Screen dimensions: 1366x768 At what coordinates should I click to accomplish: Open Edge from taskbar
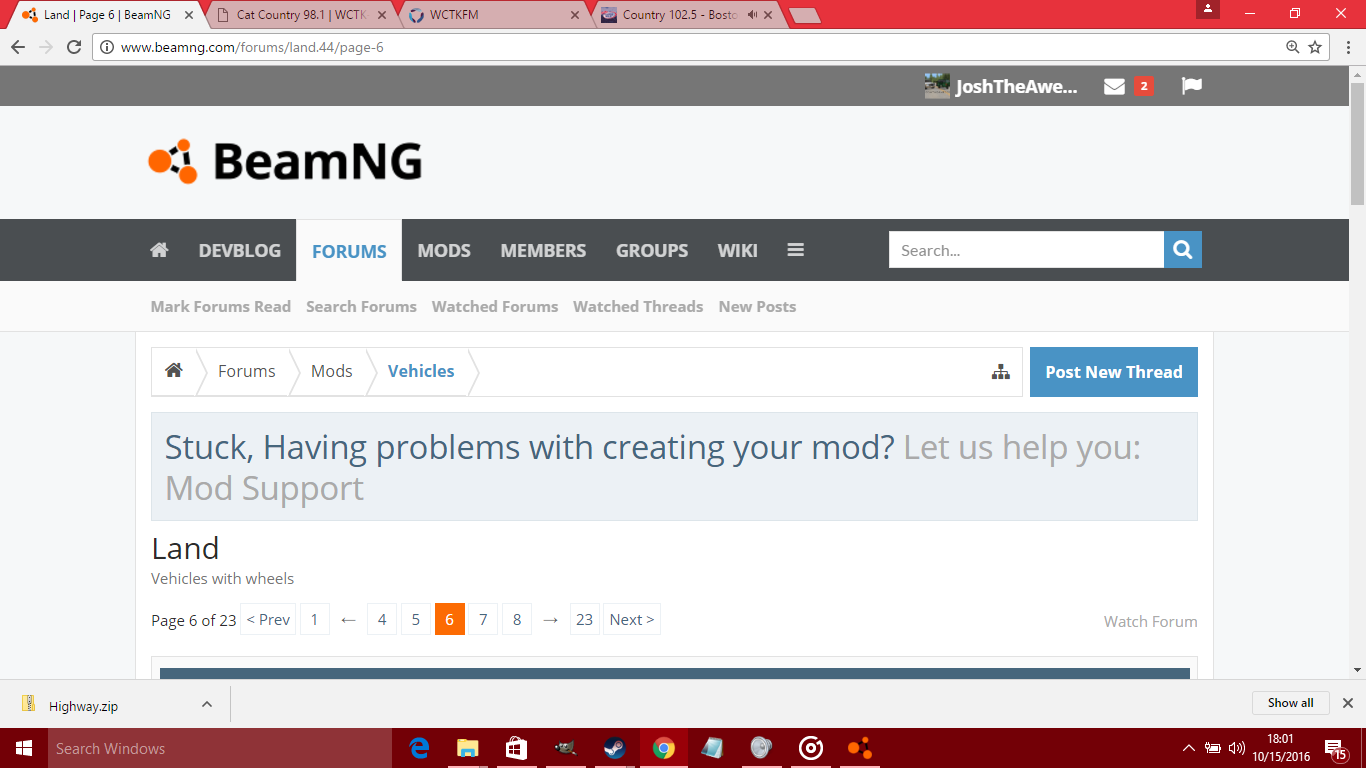coord(419,748)
